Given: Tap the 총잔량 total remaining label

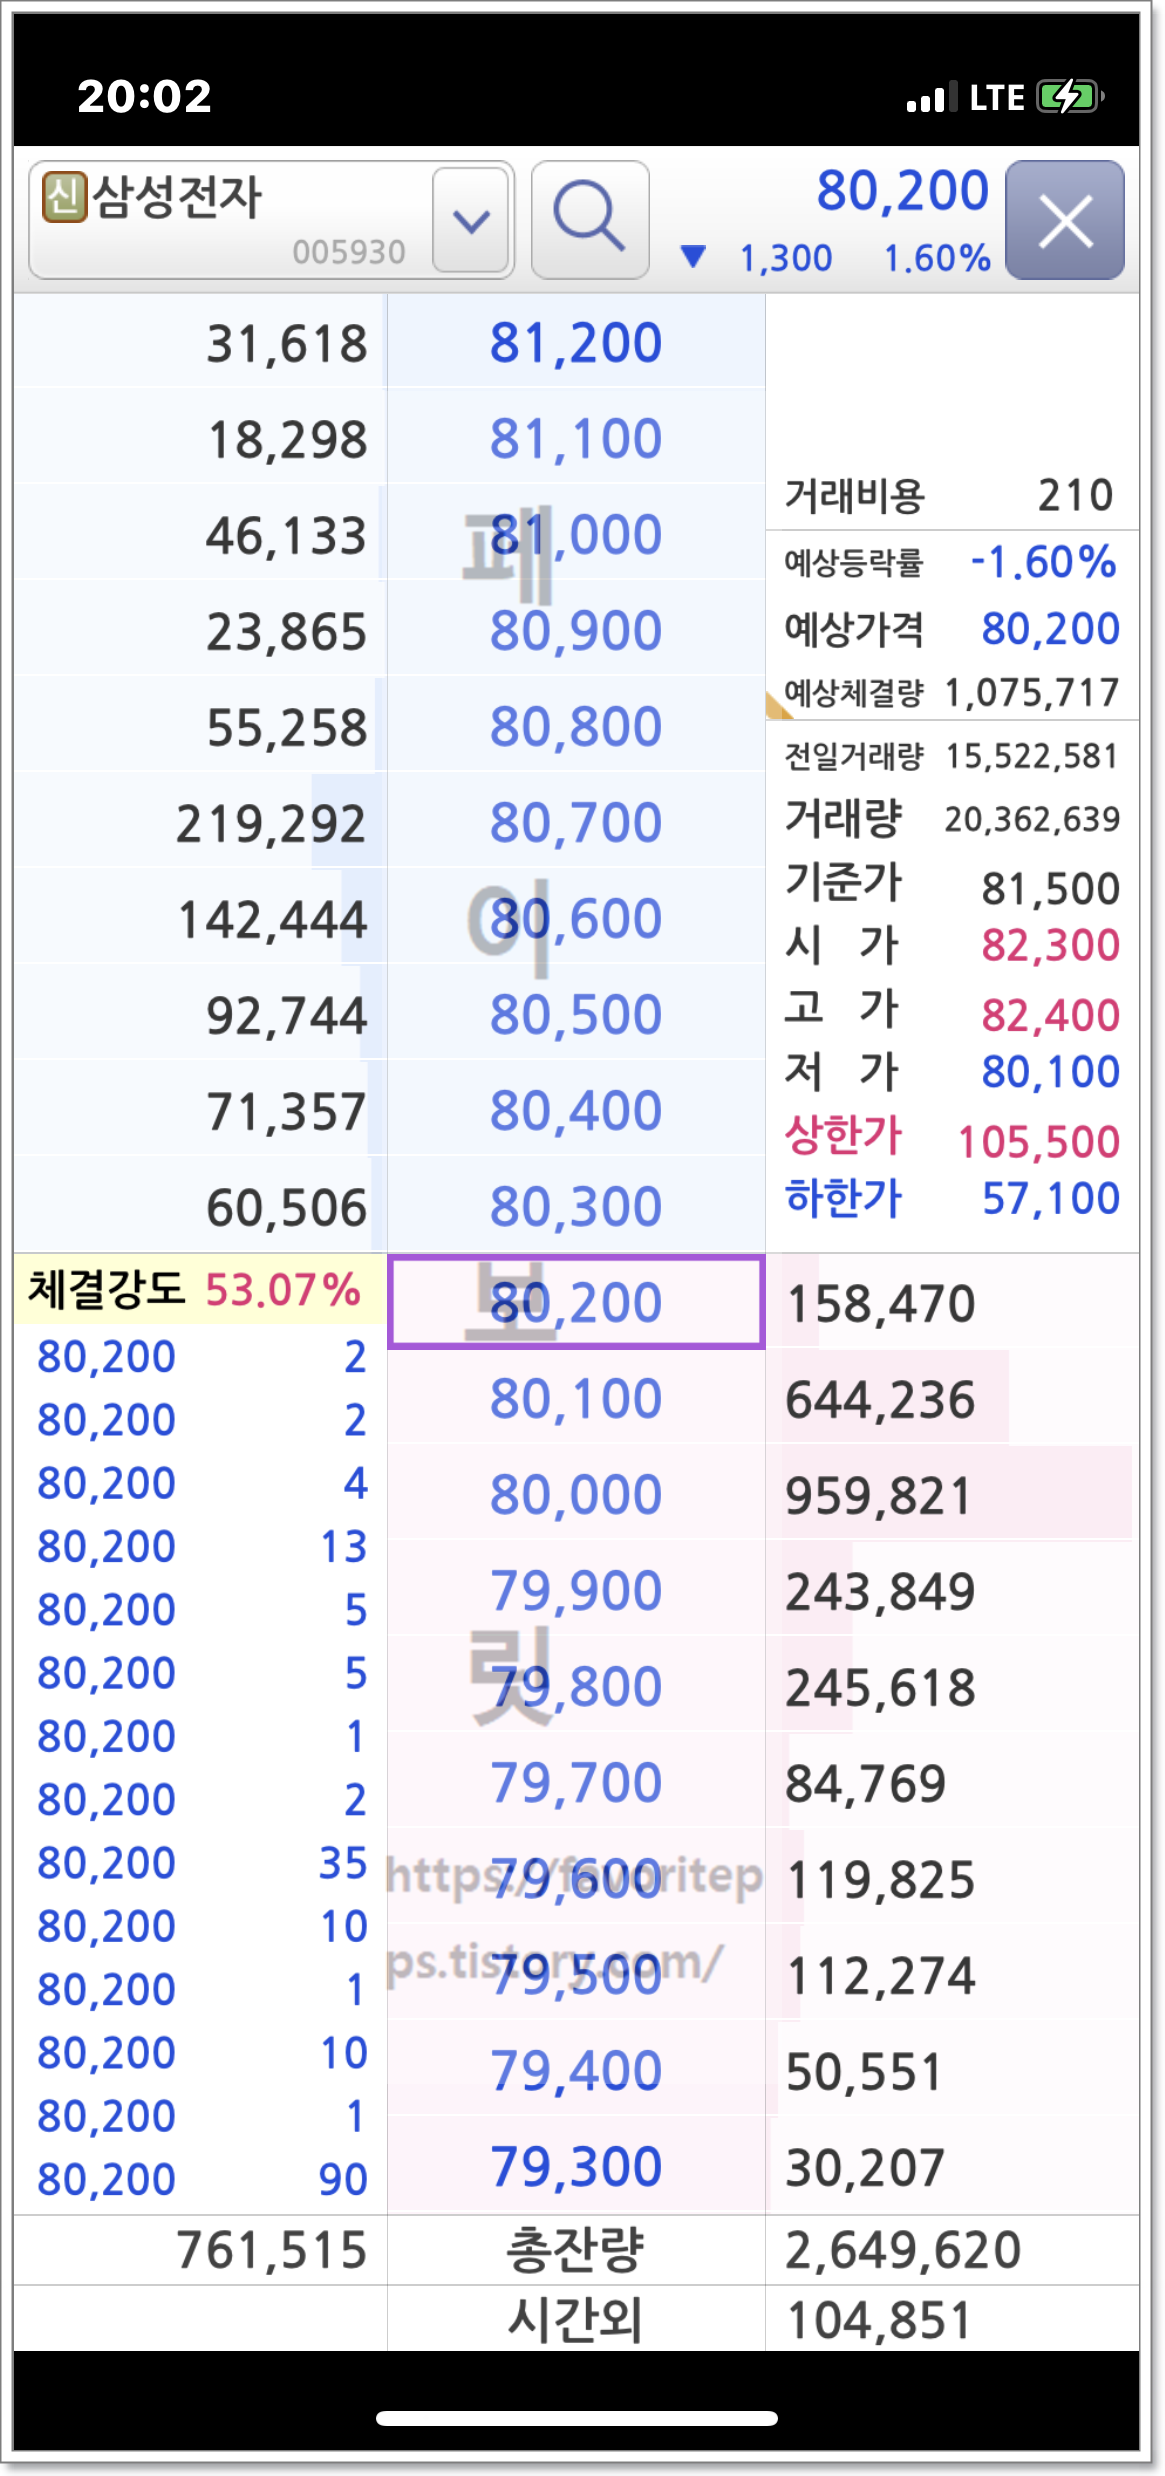Looking at the screenshot, I should (x=576, y=2250).
